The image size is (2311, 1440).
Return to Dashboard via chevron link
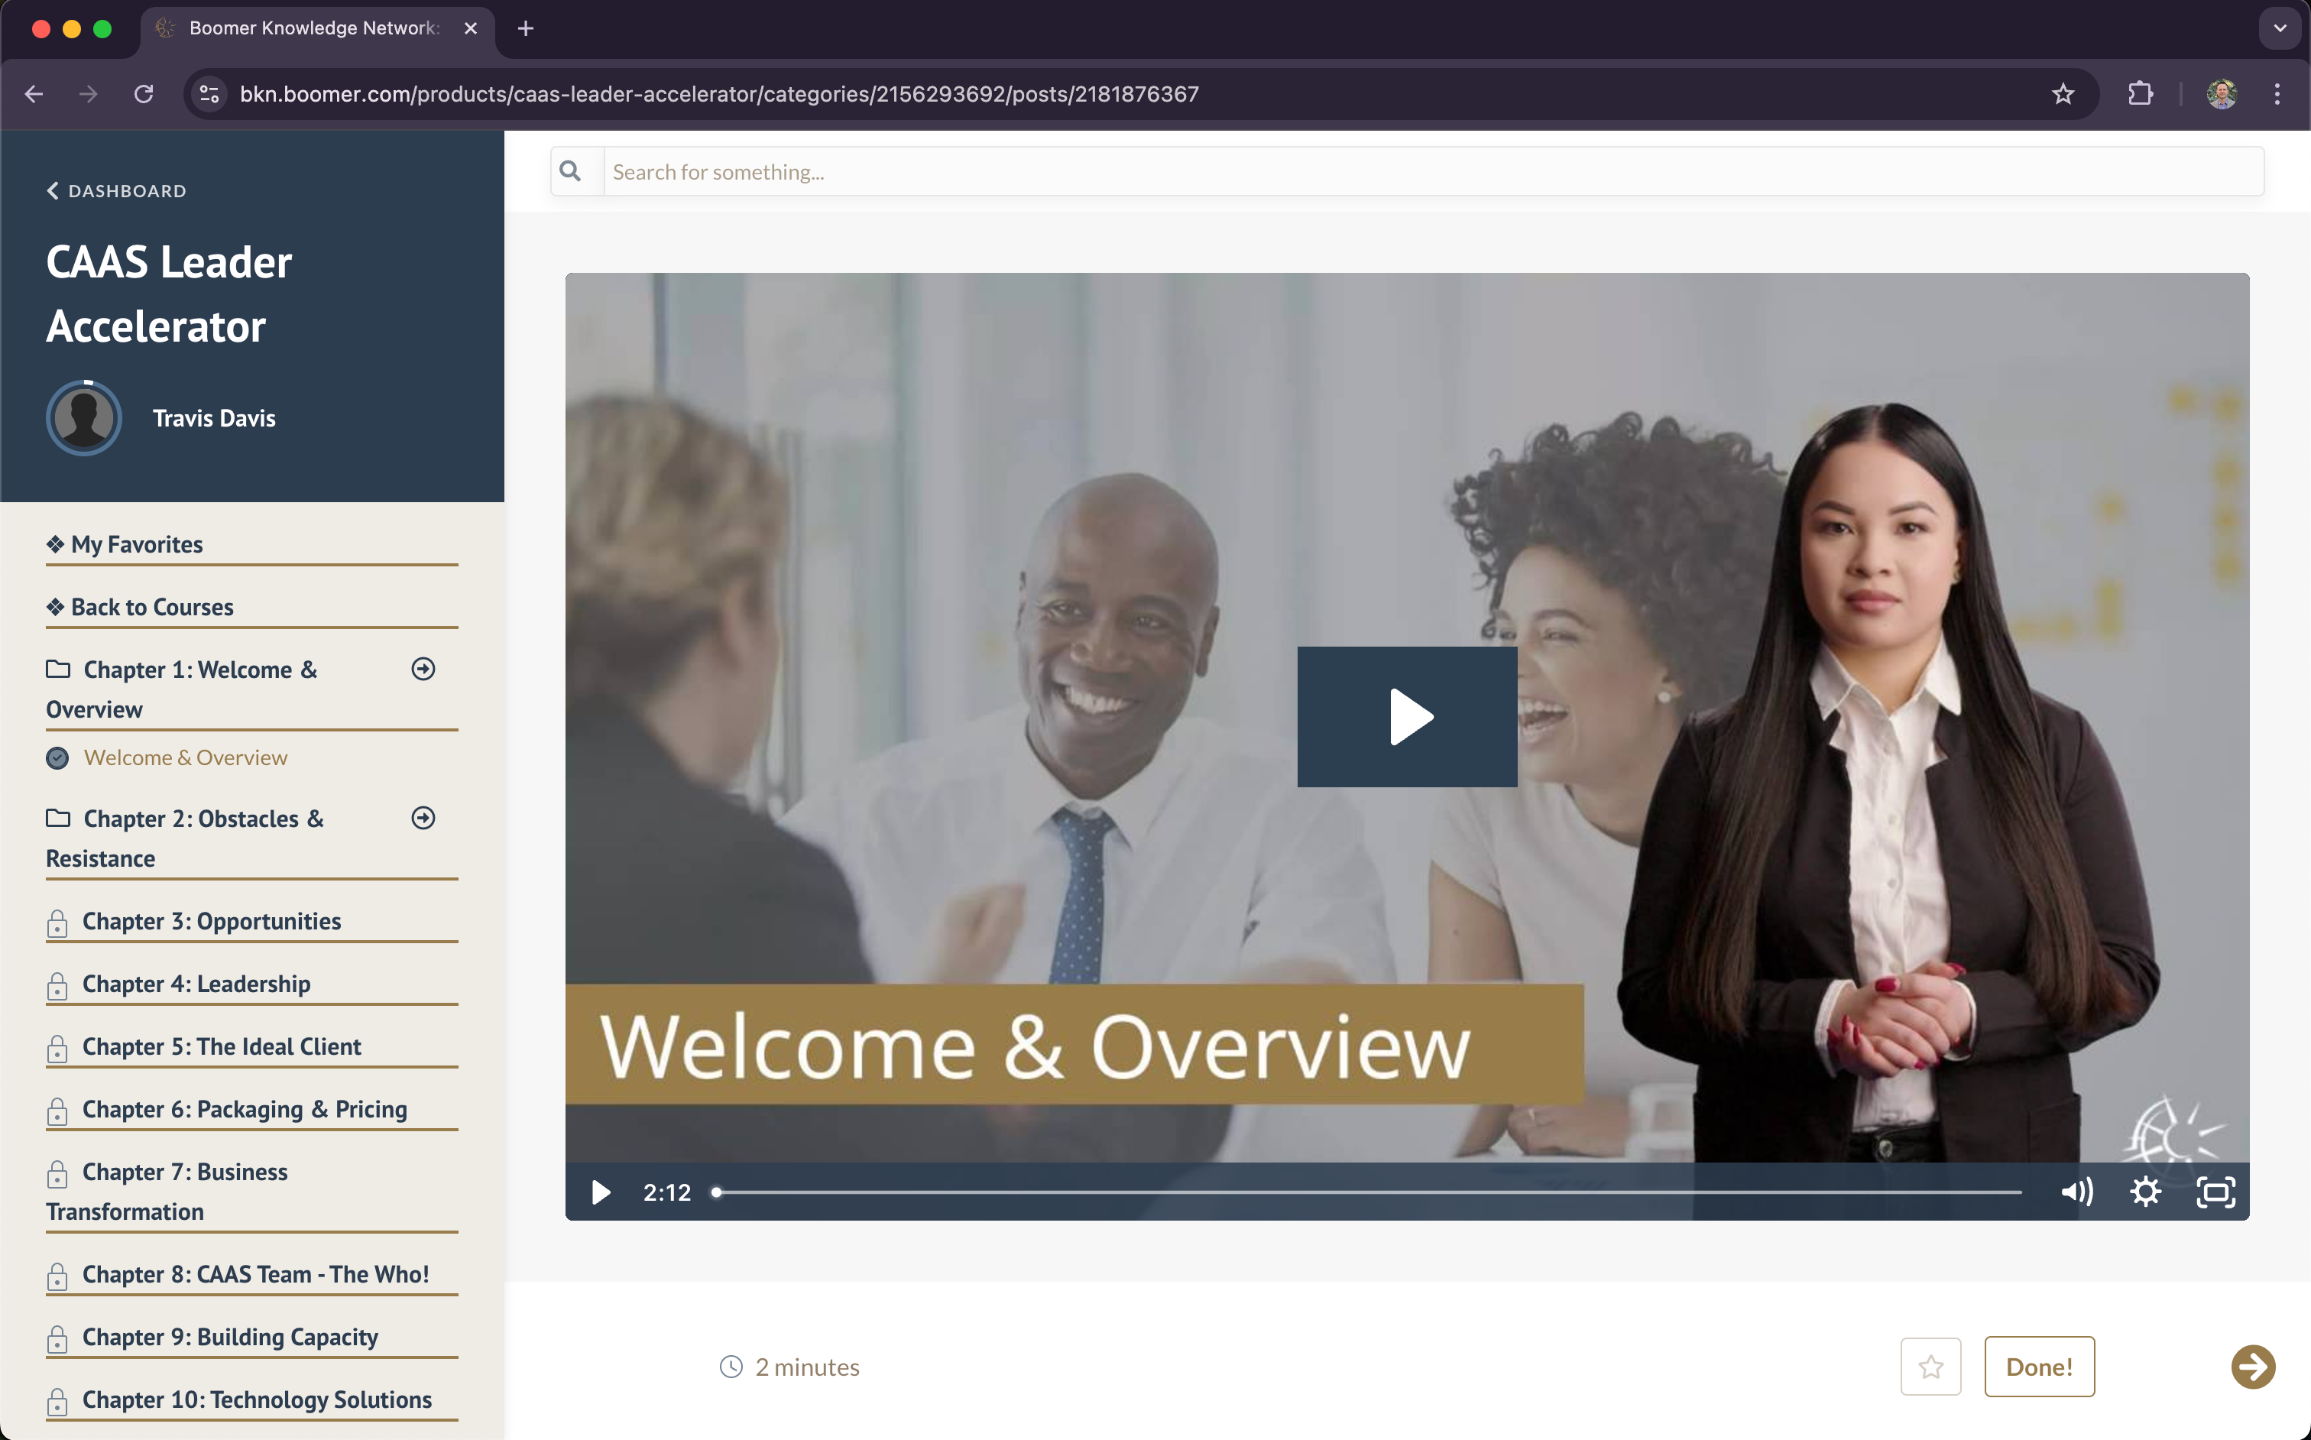point(116,190)
